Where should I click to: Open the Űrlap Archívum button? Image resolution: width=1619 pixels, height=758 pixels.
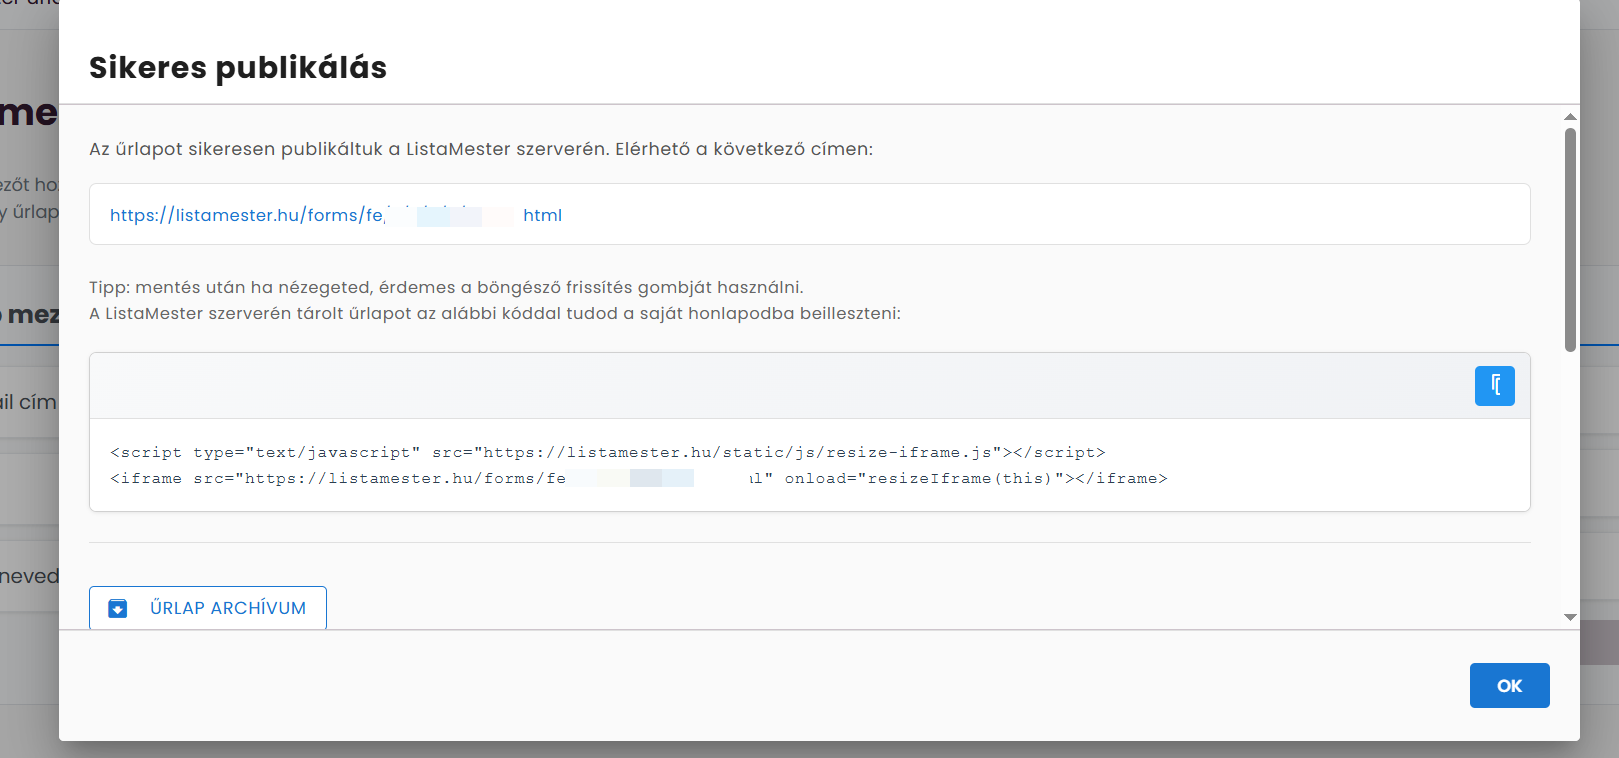(208, 608)
